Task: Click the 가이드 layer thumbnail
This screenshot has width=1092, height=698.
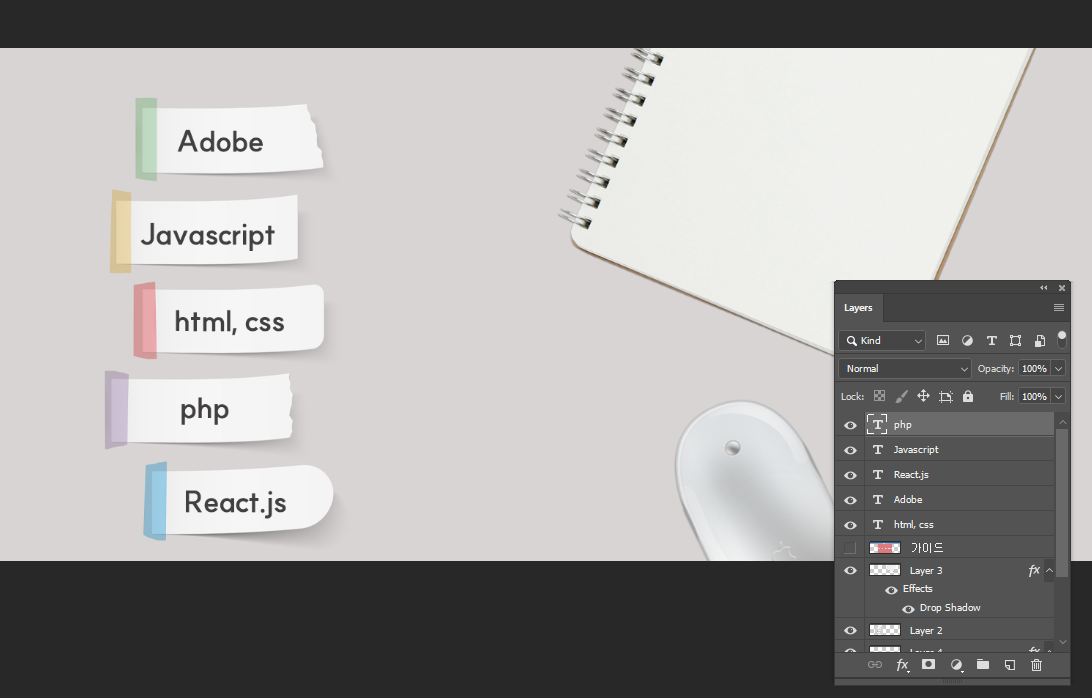Action: click(884, 548)
